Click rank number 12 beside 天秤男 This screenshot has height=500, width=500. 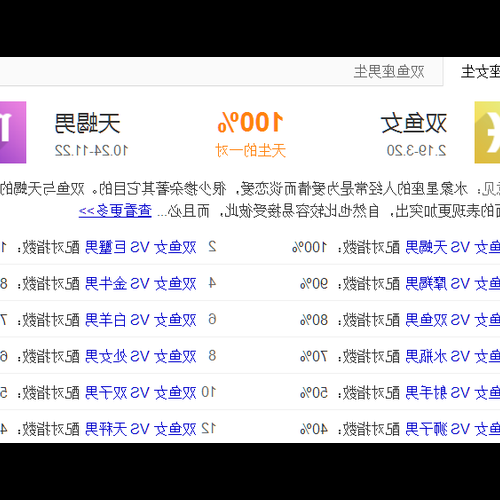click(209, 429)
